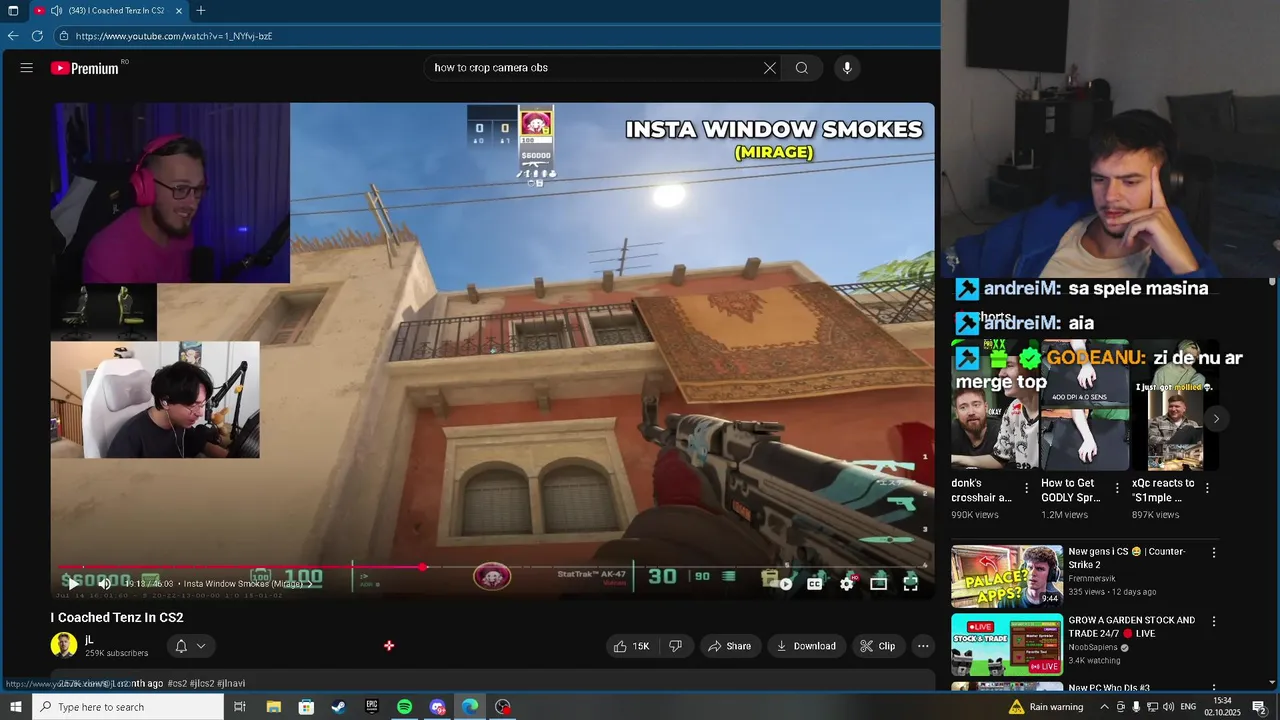Open volume control in system tray
The image size is (1280, 720).
[x=1168, y=707]
